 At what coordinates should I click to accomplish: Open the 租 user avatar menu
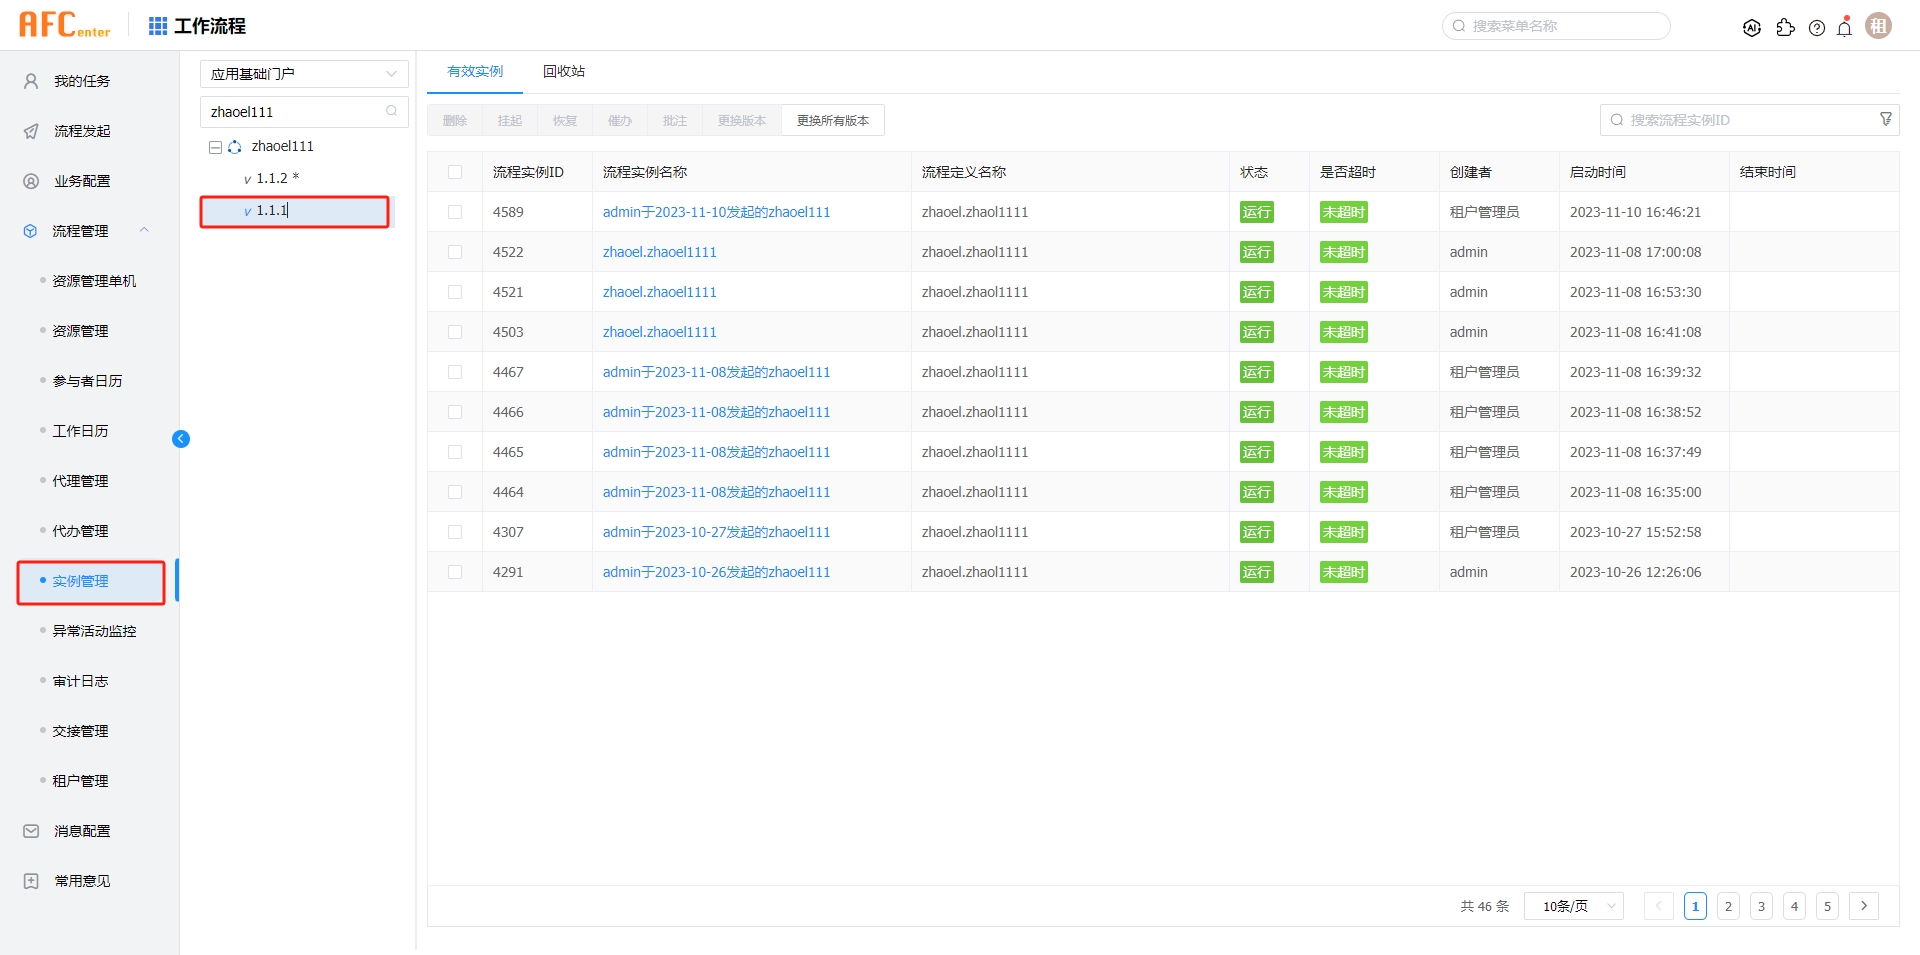1878,25
